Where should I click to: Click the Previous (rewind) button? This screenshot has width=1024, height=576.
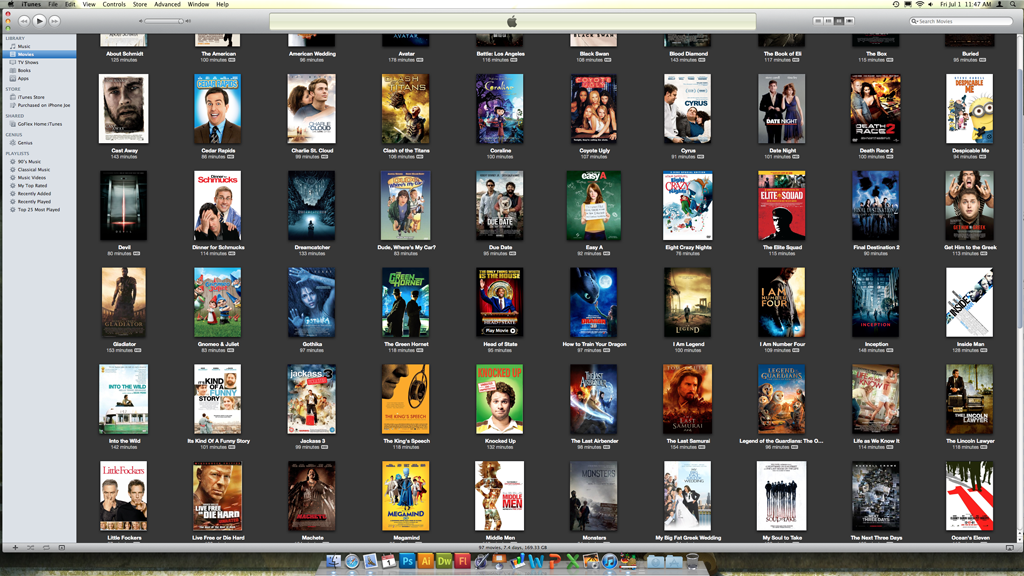coord(24,21)
